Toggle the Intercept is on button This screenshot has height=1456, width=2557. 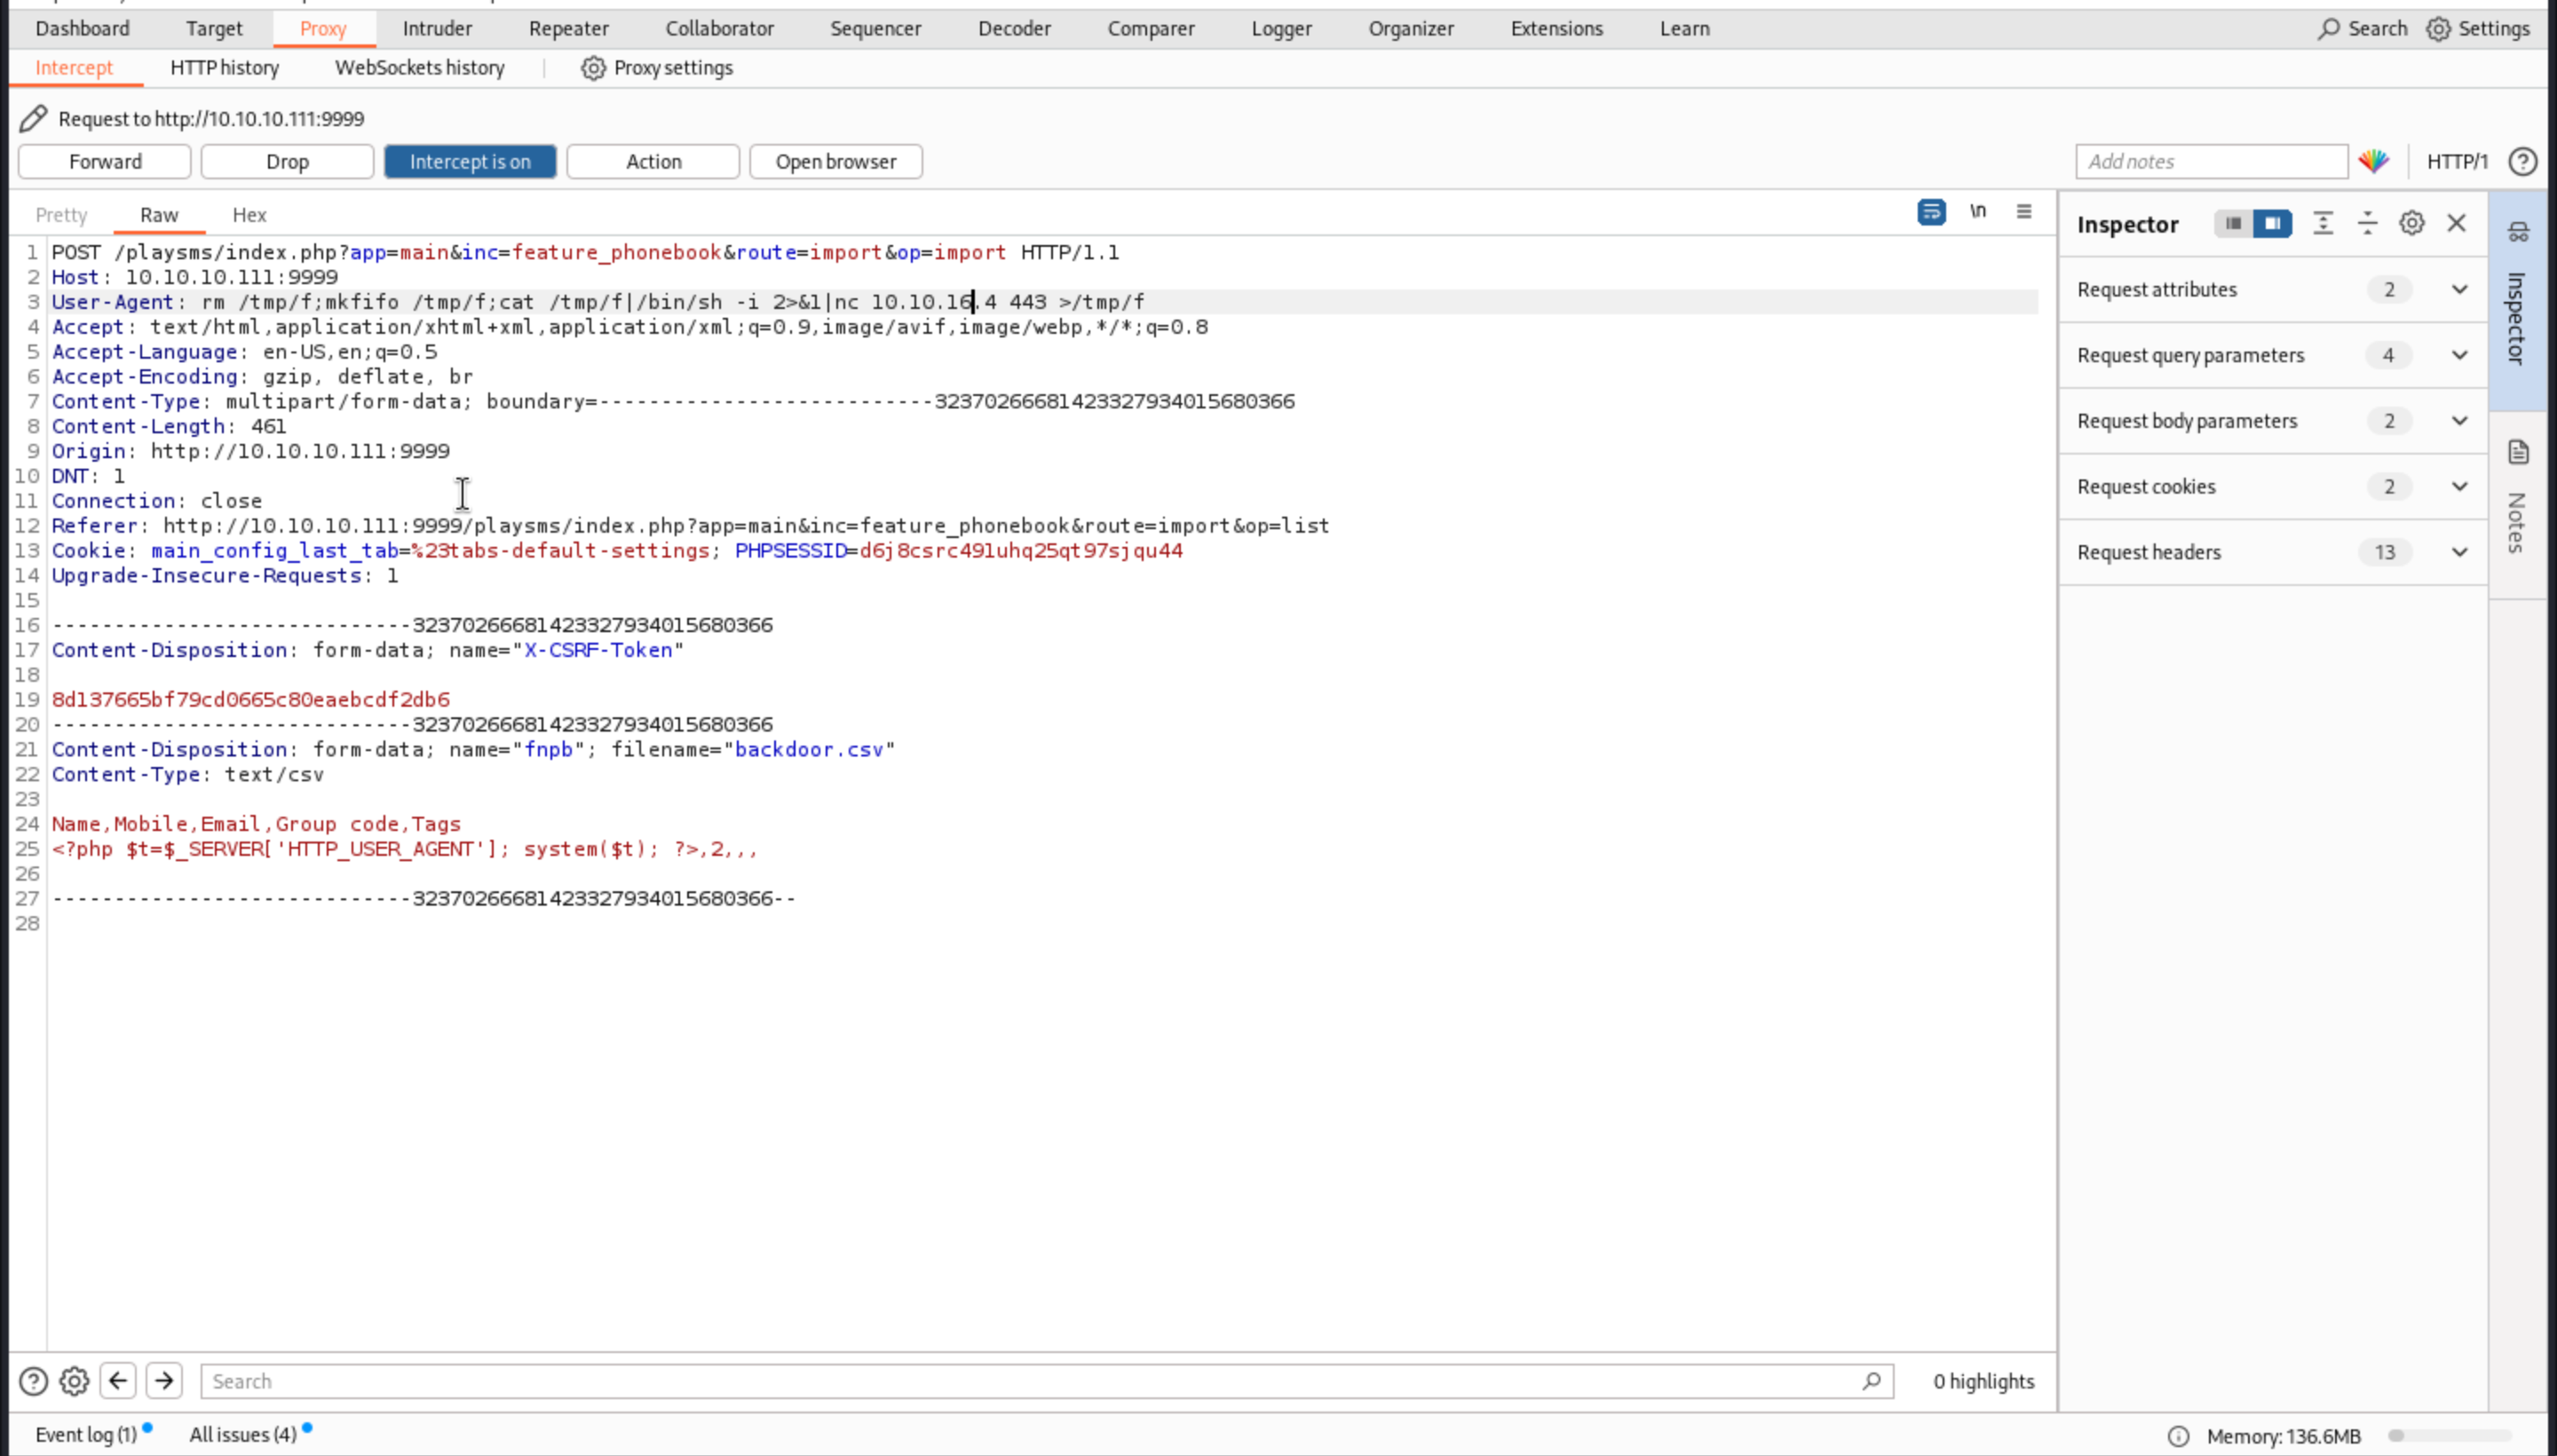click(x=470, y=162)
